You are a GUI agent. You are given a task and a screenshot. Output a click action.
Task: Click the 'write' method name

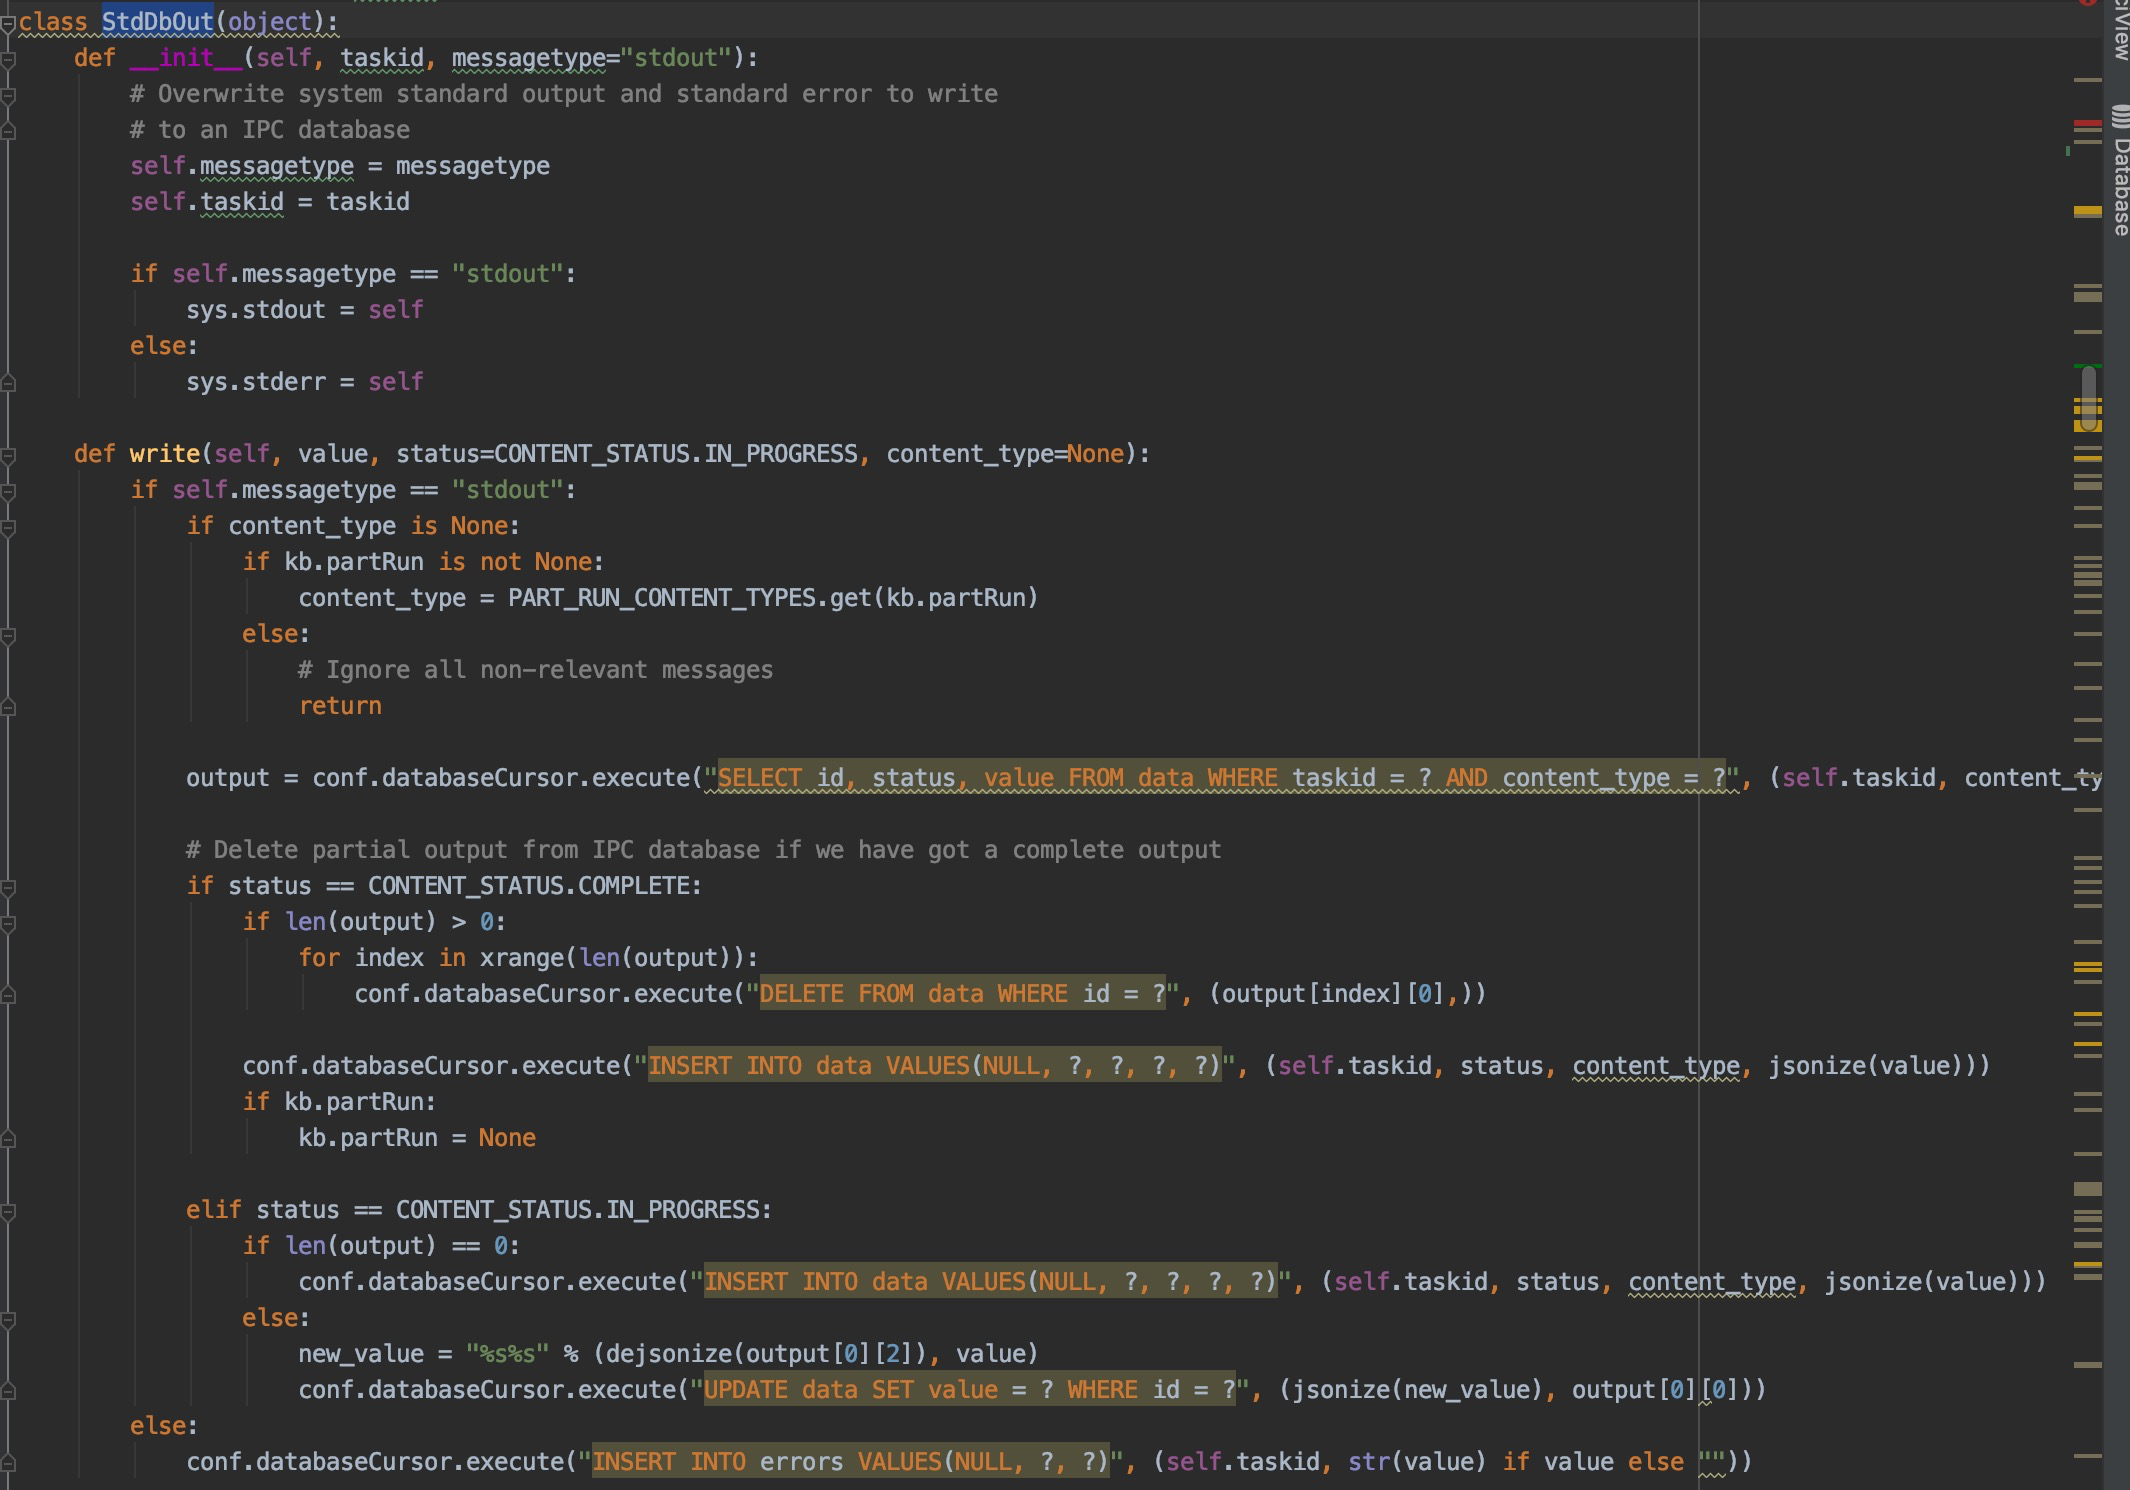(165, 454)
